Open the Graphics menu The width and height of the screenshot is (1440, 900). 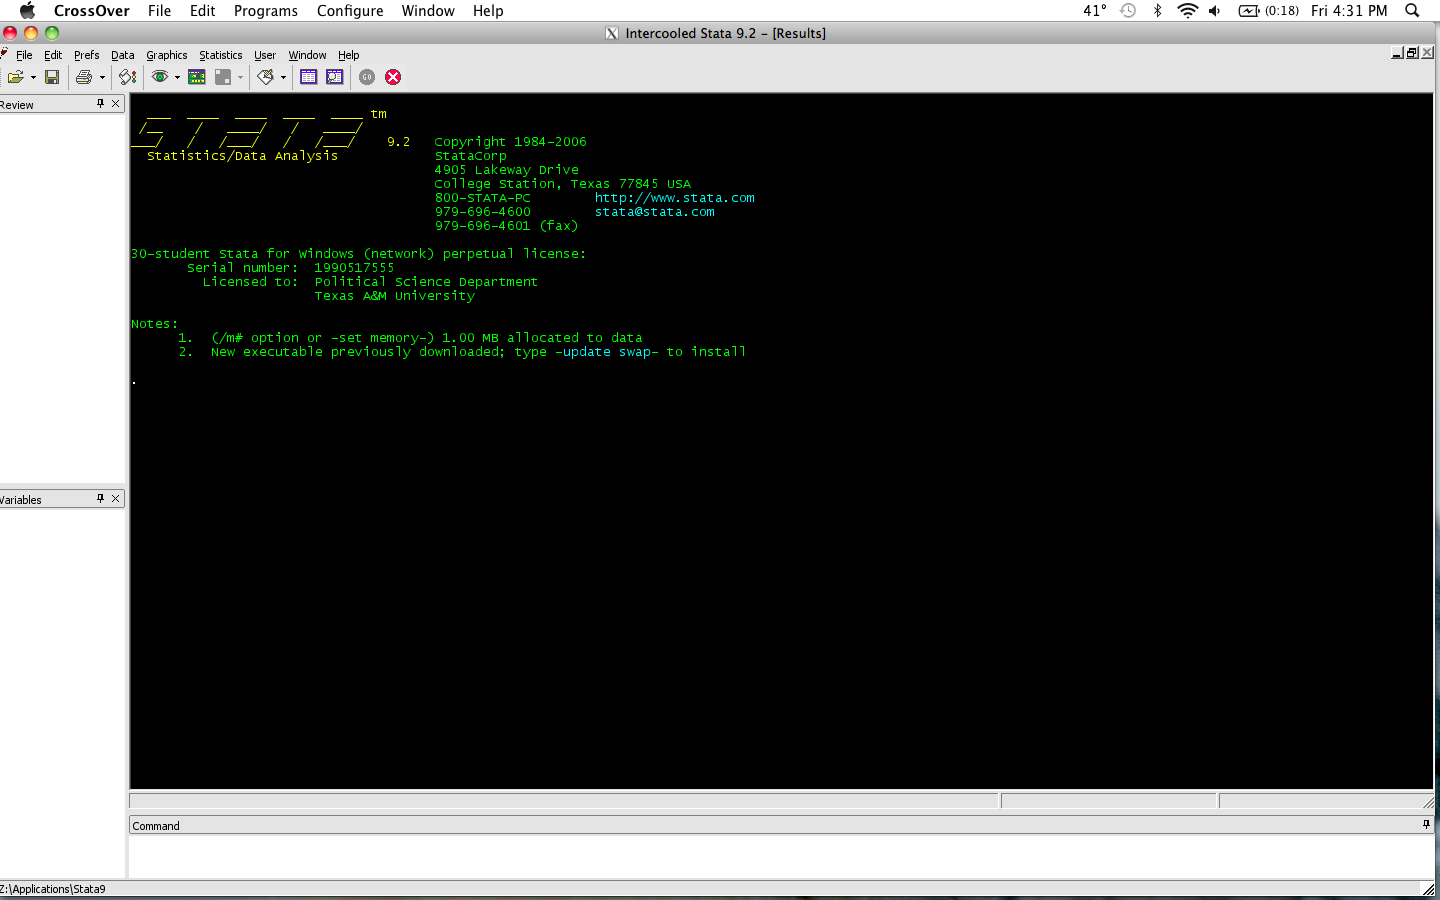166,55
